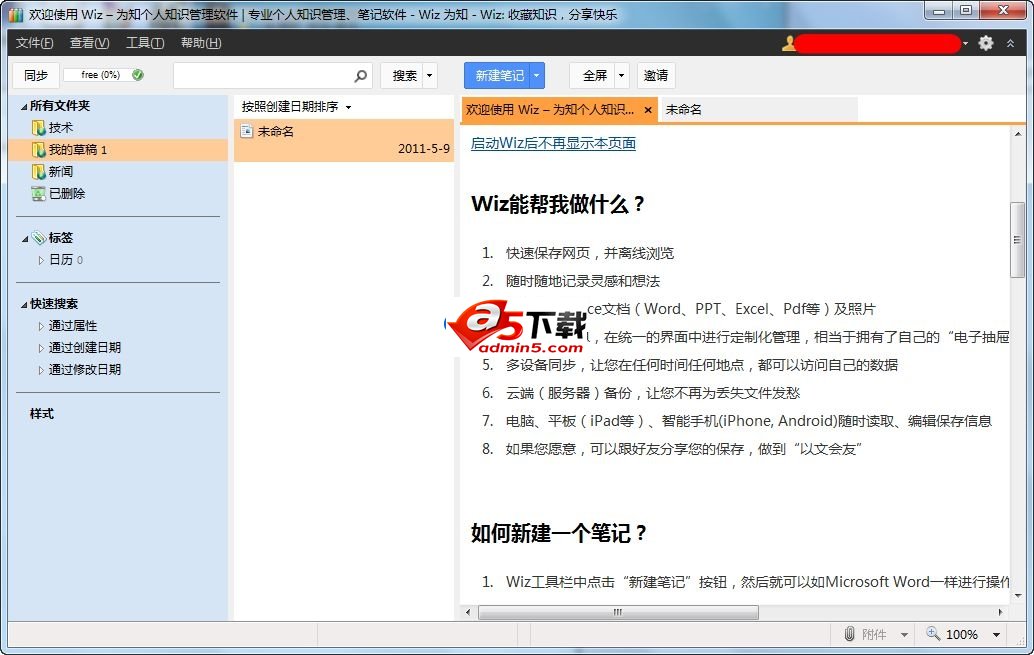This screenshot has width=1034, height=655.
Task: Click the 邀请 button
Action: coord(655,76)
